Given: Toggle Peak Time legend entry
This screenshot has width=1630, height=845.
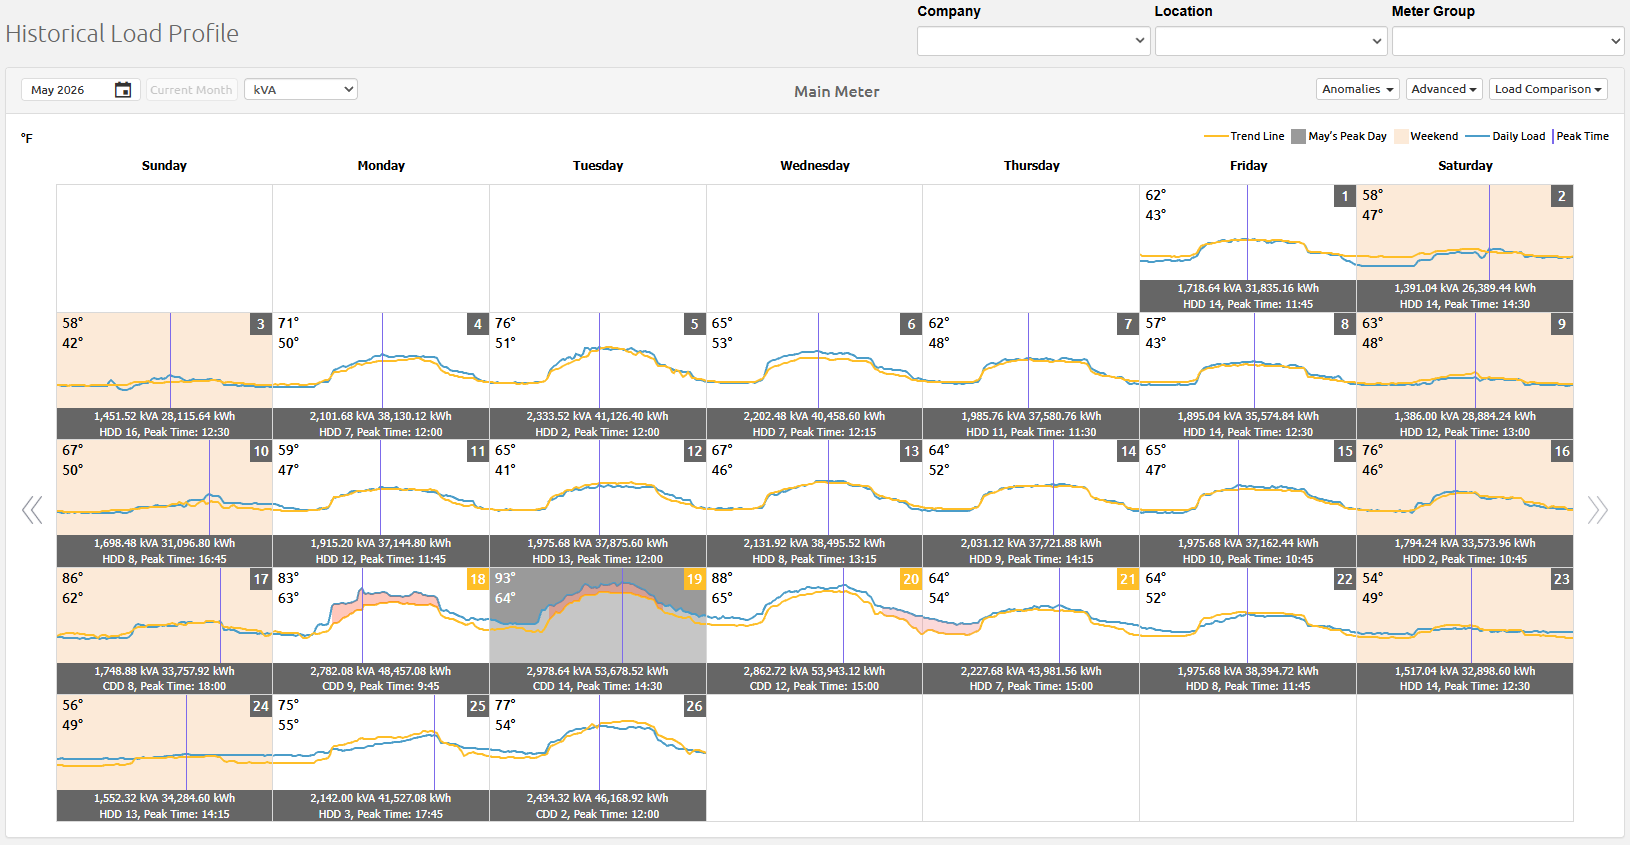Looking at the screenshot, I should 1581,136.
